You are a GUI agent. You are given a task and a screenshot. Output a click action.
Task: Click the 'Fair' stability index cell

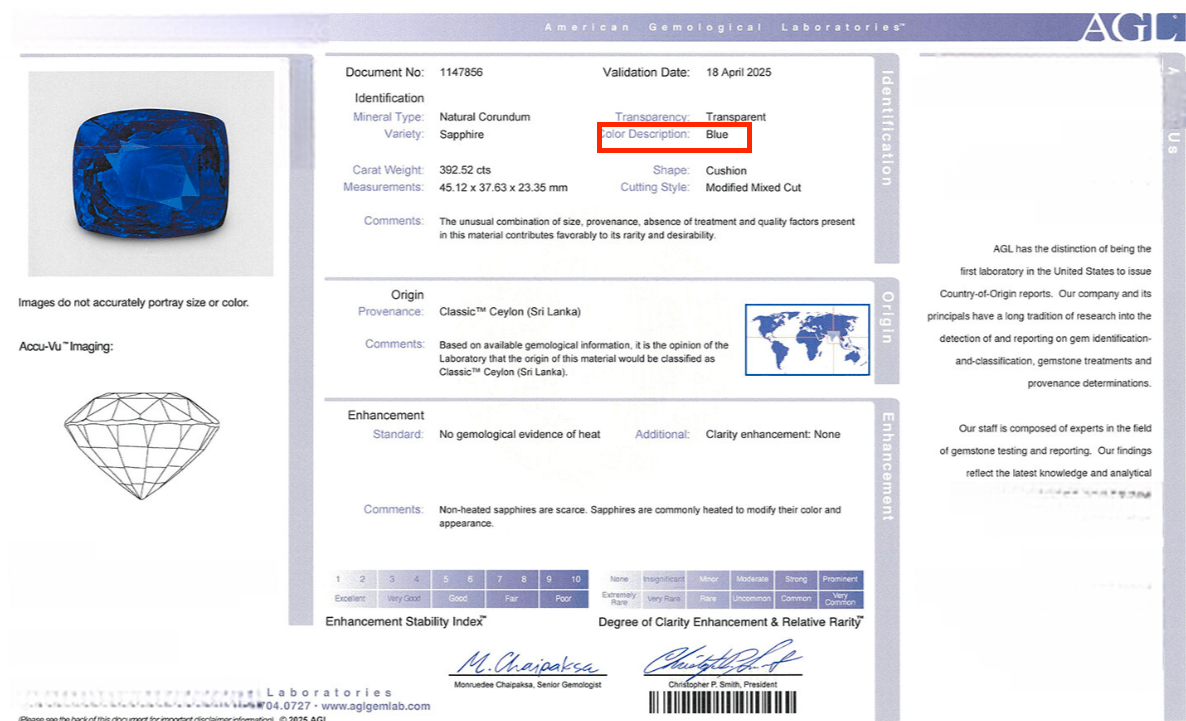tap(512, 599)
